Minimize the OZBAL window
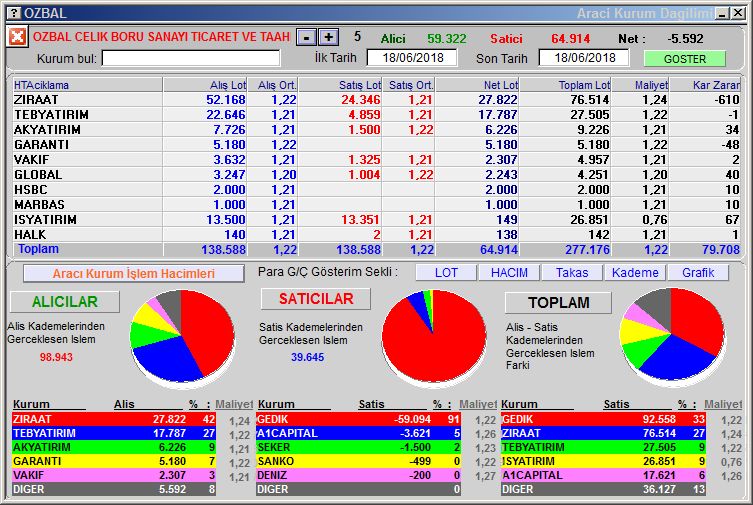The width and height of the screenshot is (753, 505). tap(722, 13)
